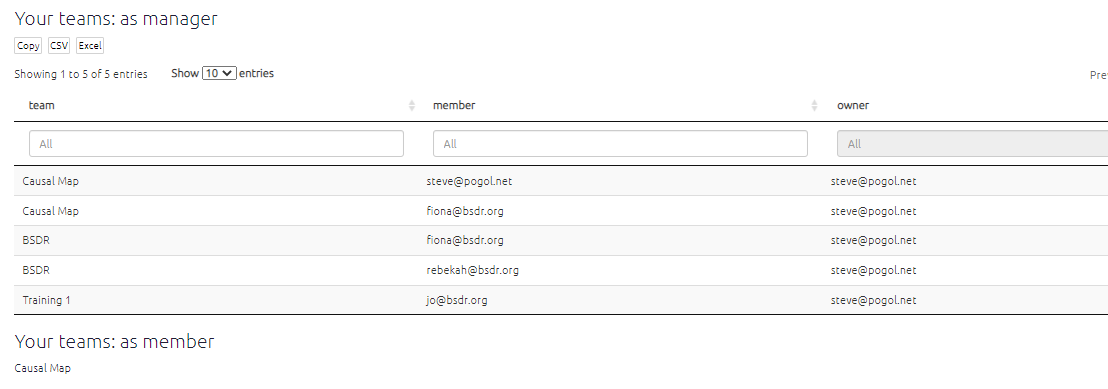1108x389 pixels.
Task: Copy the table with Copy button
Action: (28, 46)
